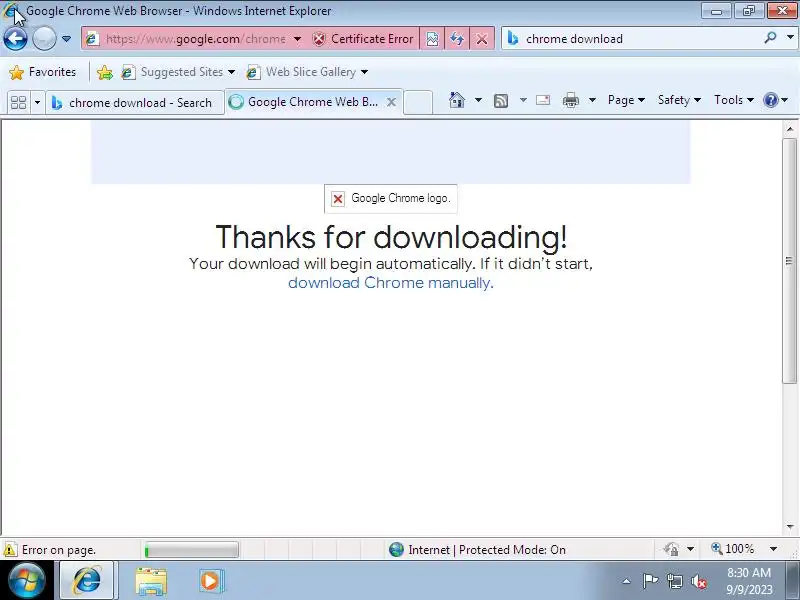Click the Help question mark icon
The width and height of the screenshot is (800, 600).
click(770, 100)
